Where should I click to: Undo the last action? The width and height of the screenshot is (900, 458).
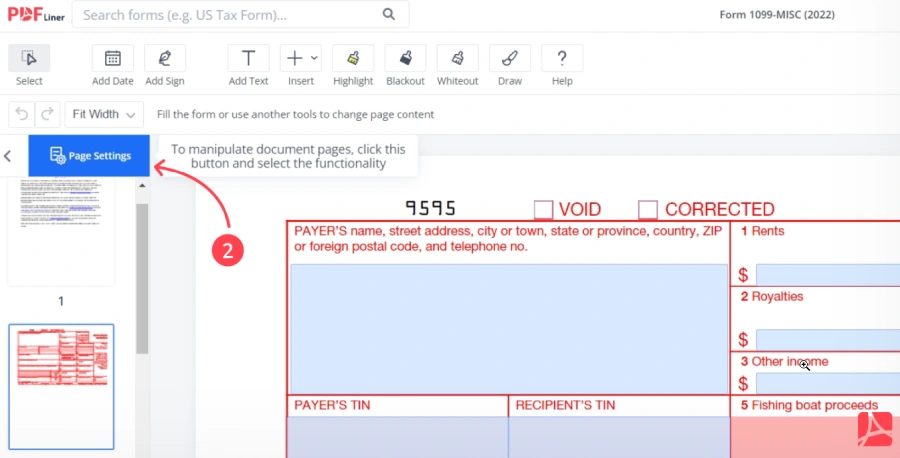(x=22, y=114)
